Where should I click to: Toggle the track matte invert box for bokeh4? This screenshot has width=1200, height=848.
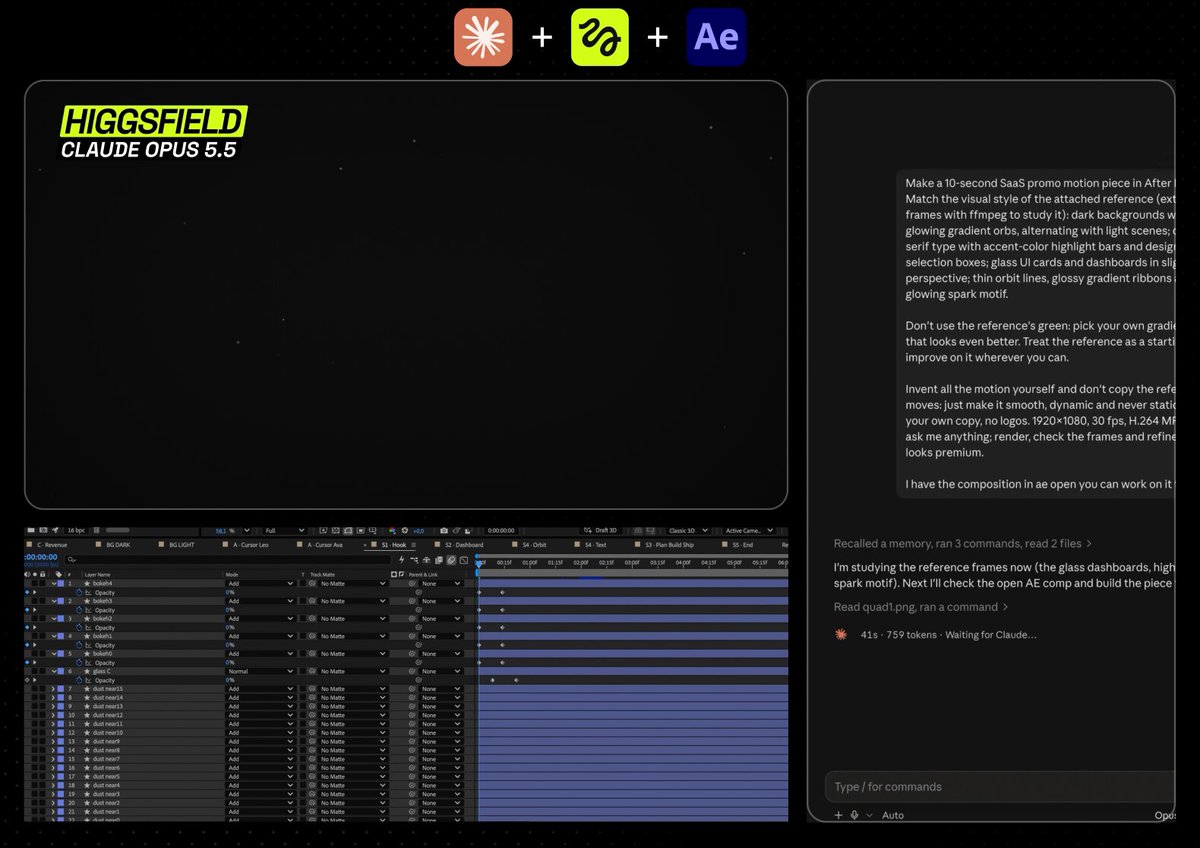[303, 583]
